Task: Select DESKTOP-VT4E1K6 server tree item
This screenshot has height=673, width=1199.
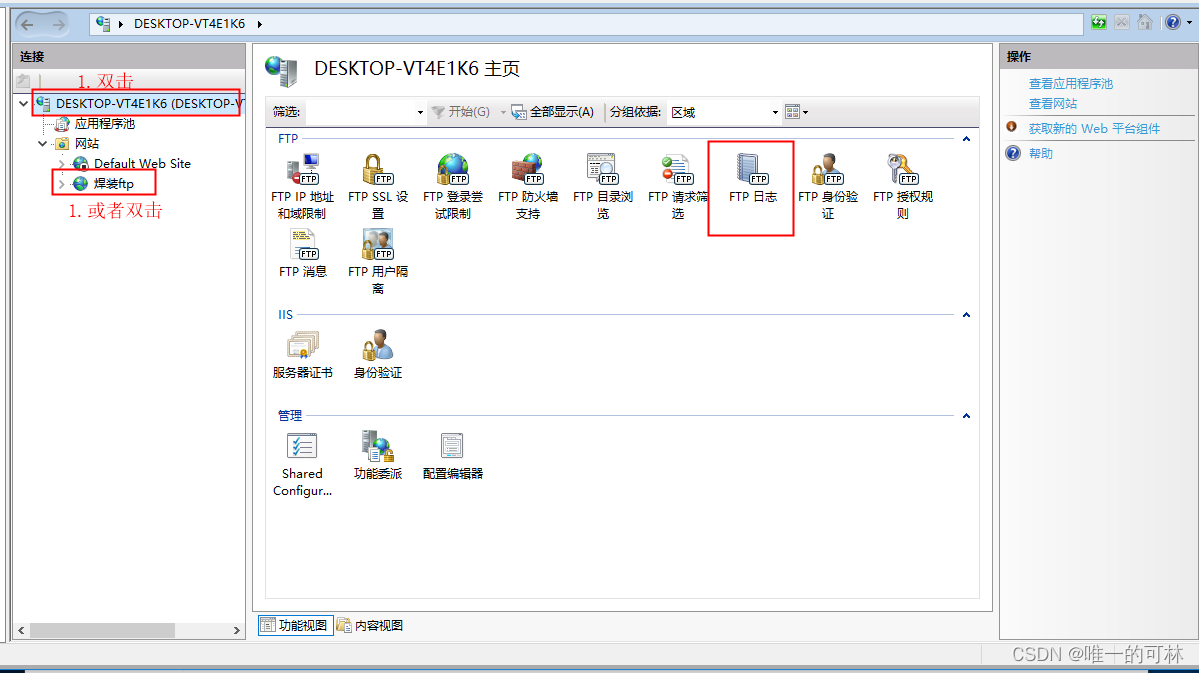Action: tap(149, 103)
